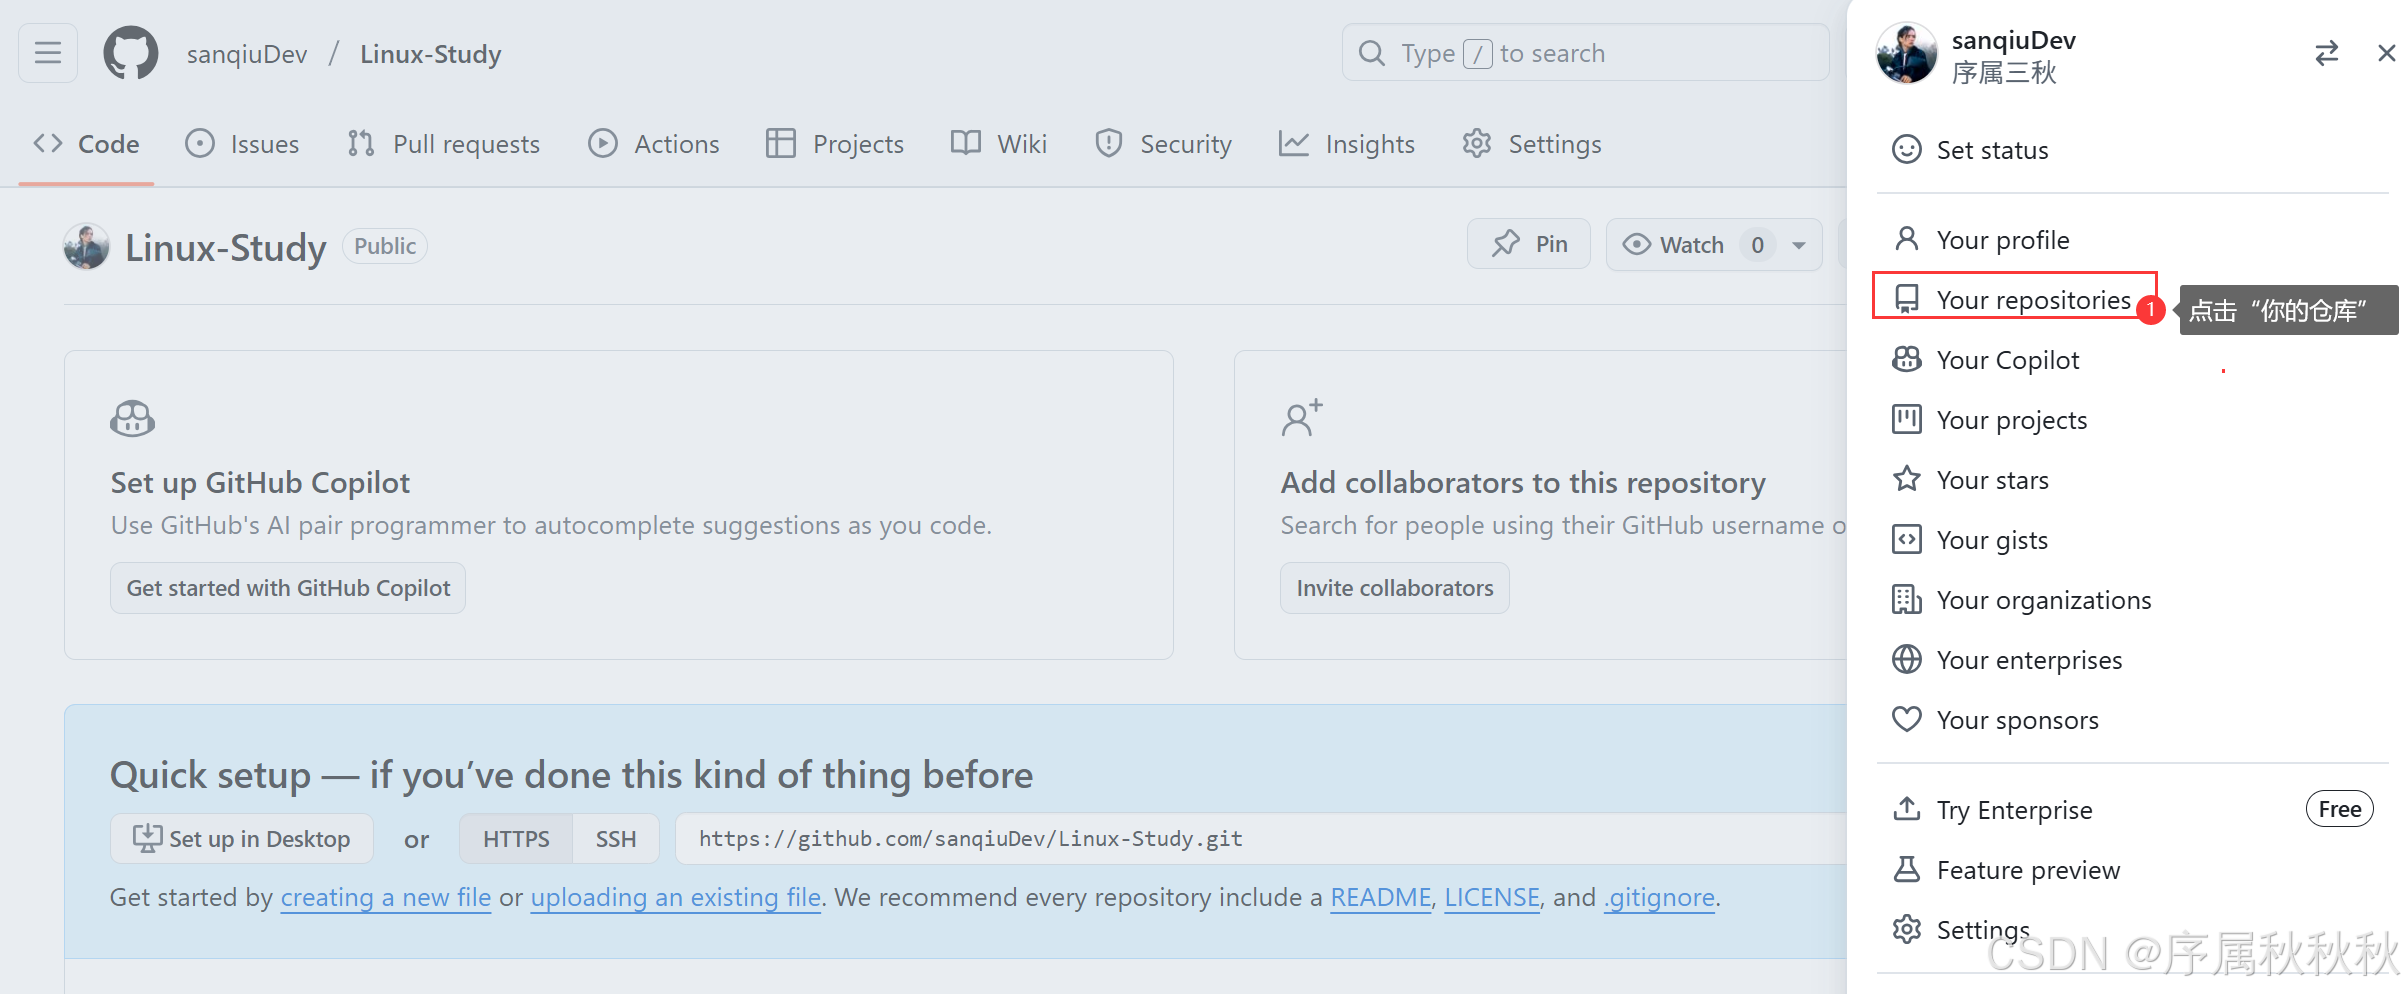Click the Linux-Study repository title

coord(226,247)
